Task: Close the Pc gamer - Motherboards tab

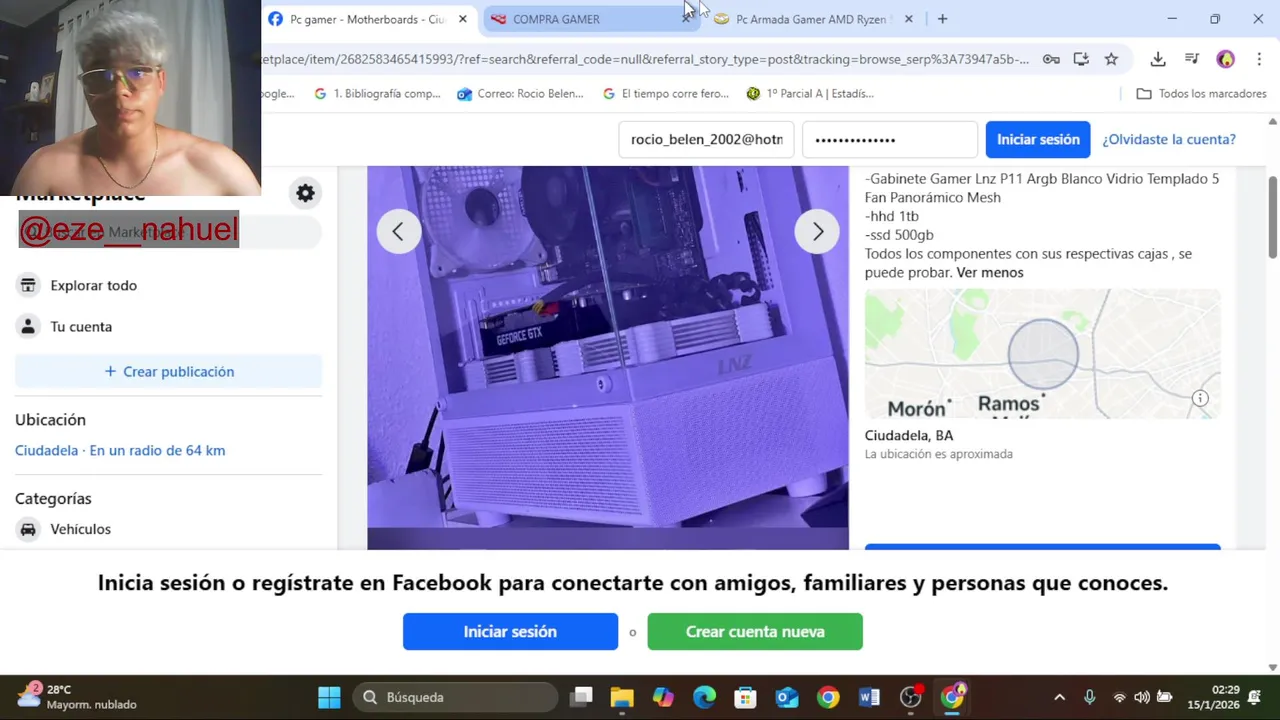Action: tap(462, 19)
